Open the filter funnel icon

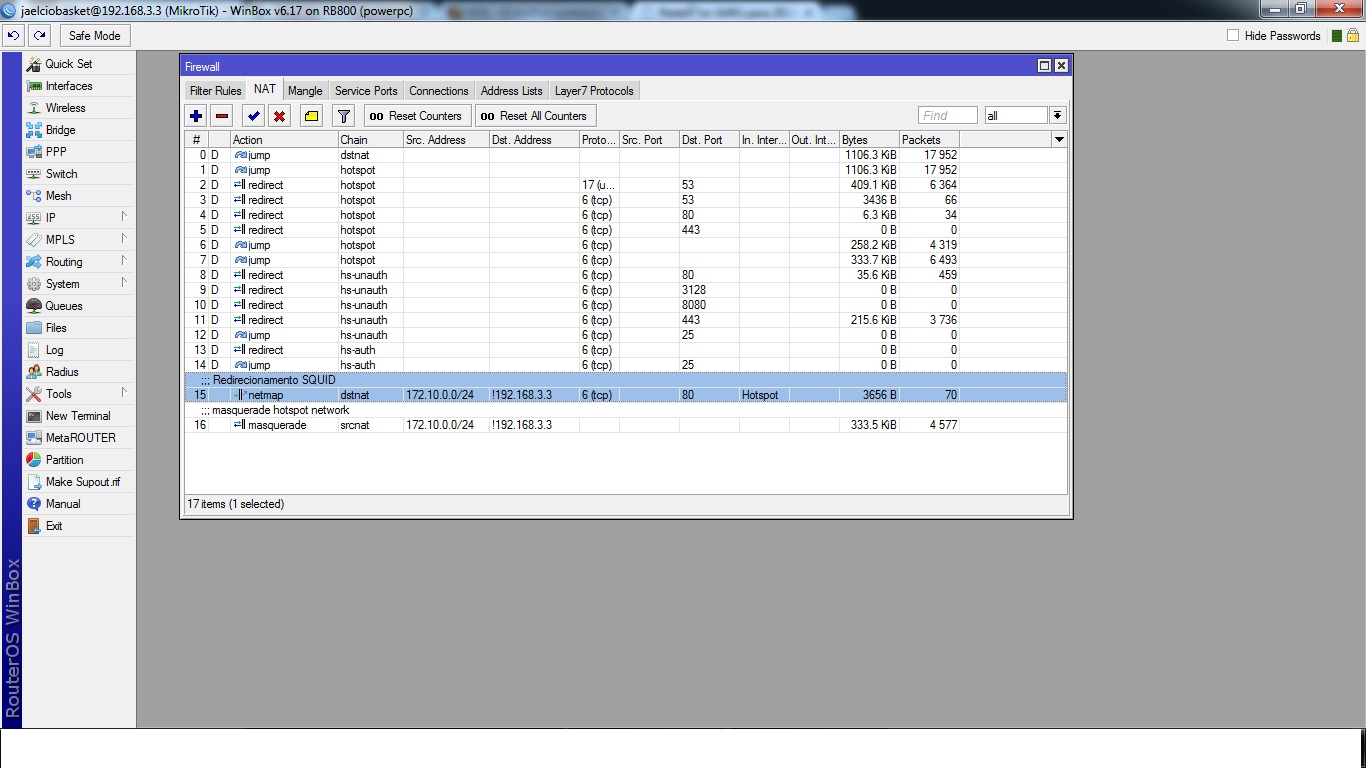(343, 116)
